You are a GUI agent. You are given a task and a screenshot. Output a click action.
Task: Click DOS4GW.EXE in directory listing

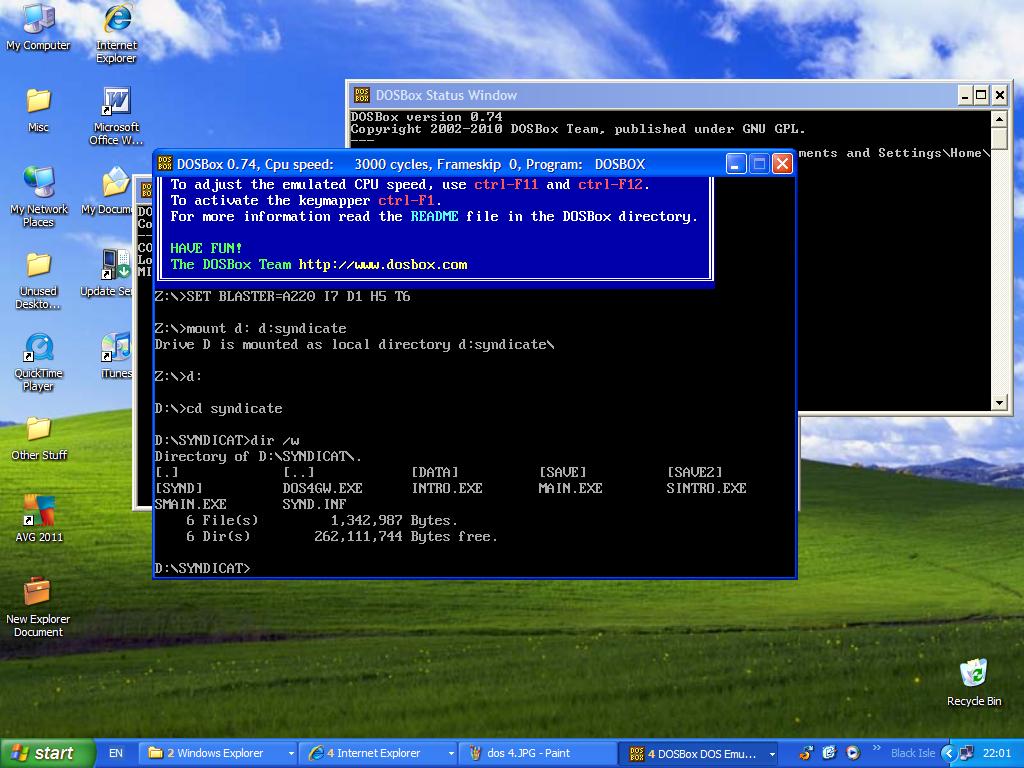[323, 488]
